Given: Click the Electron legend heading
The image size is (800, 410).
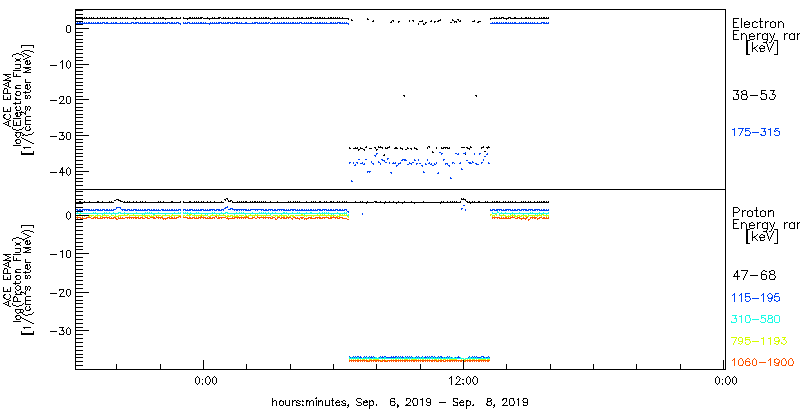Looking at the screenshot, I should tap(758, 23).
